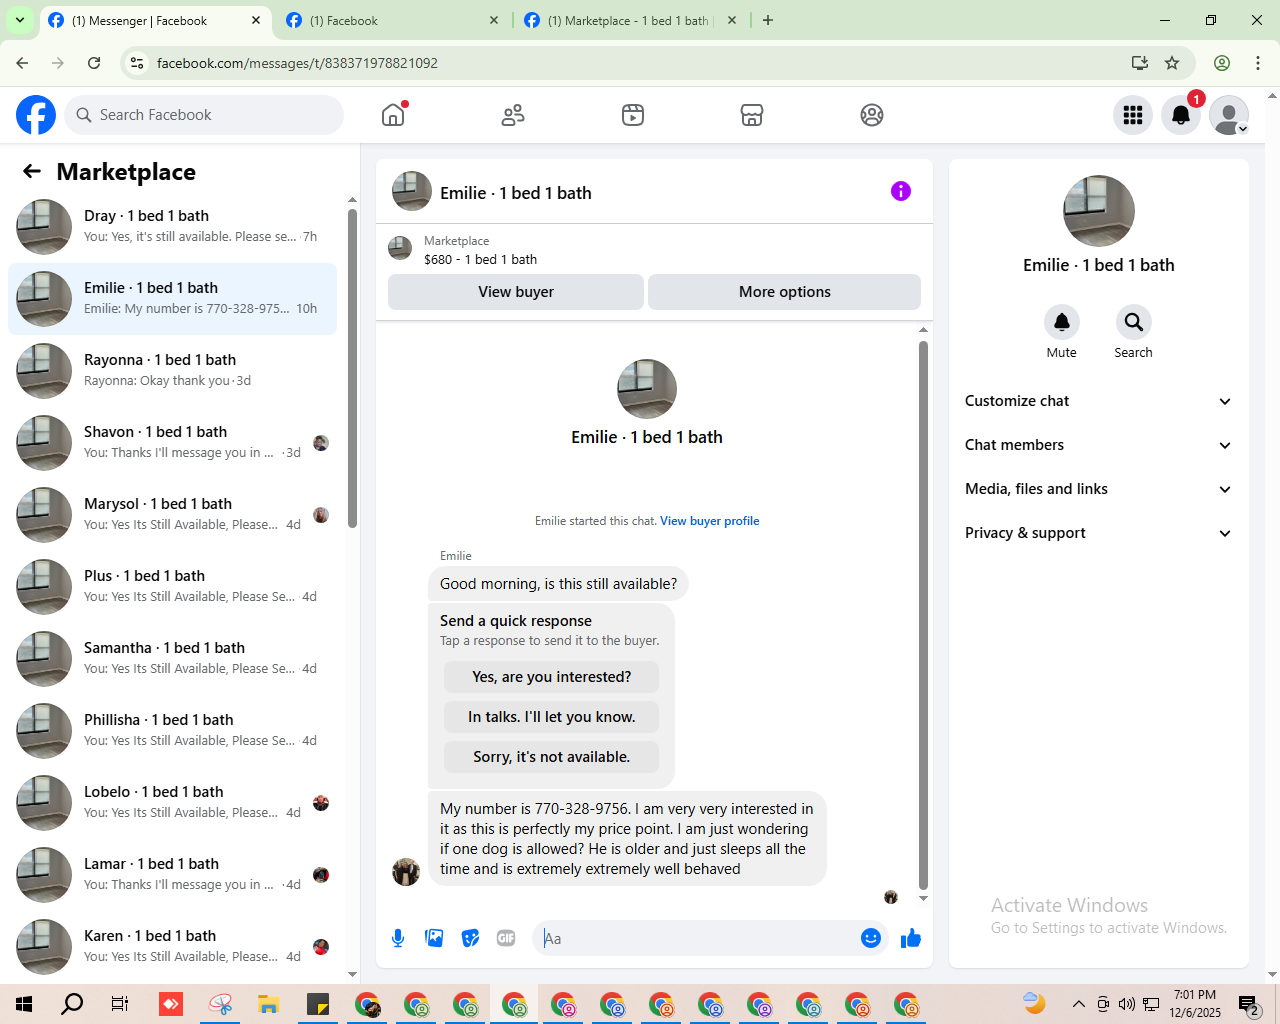Open the Facebook logo home link
Viewport: 1280px width, 1024px height.
pyautogui.click(x=36, y=115)
